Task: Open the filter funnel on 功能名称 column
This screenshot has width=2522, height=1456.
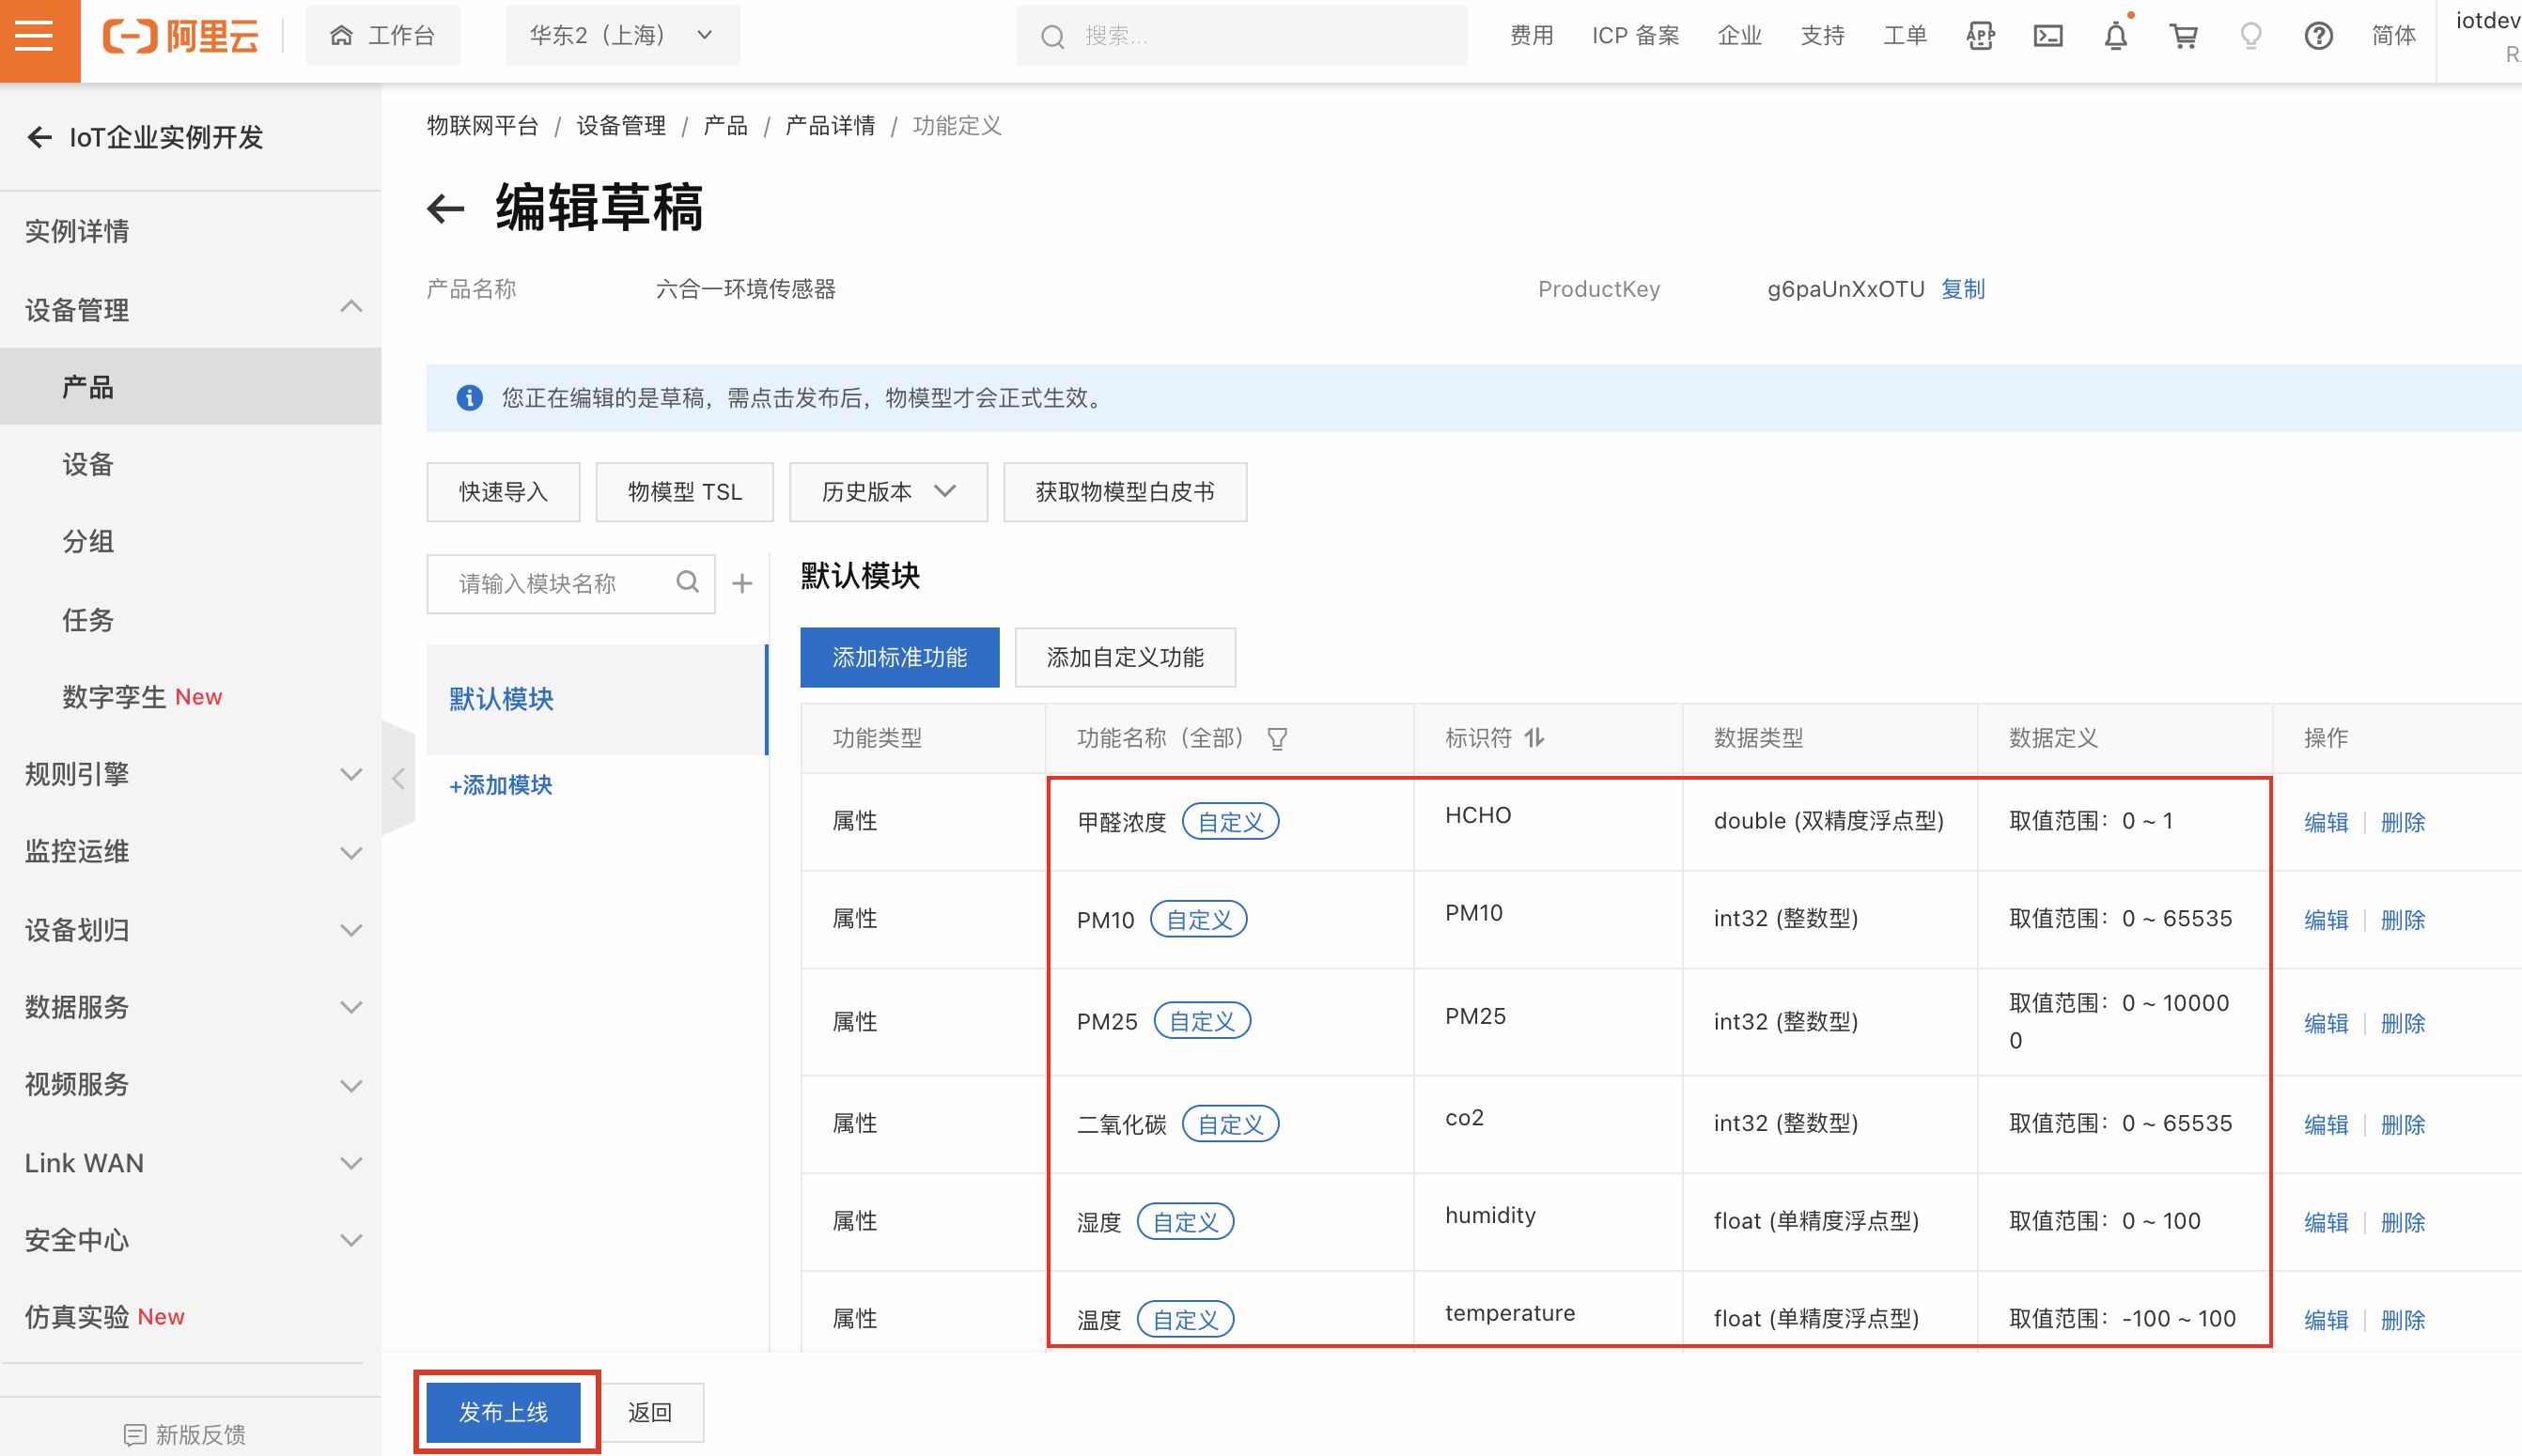Action: pos(1277,738)
